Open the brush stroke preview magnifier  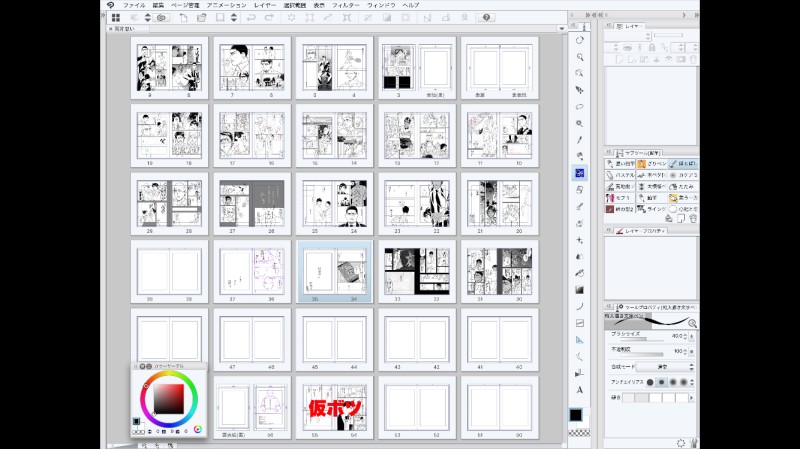point(692,323)
